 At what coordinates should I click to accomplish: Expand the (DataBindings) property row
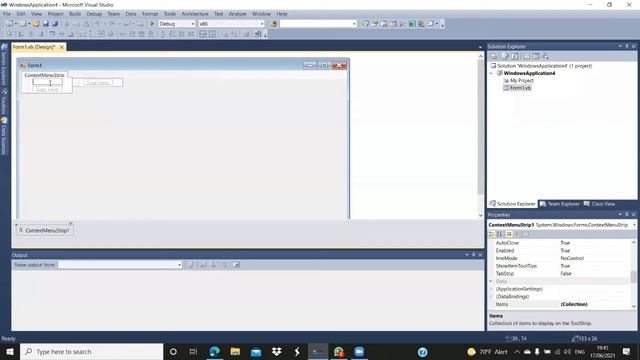tap(491, 297)
